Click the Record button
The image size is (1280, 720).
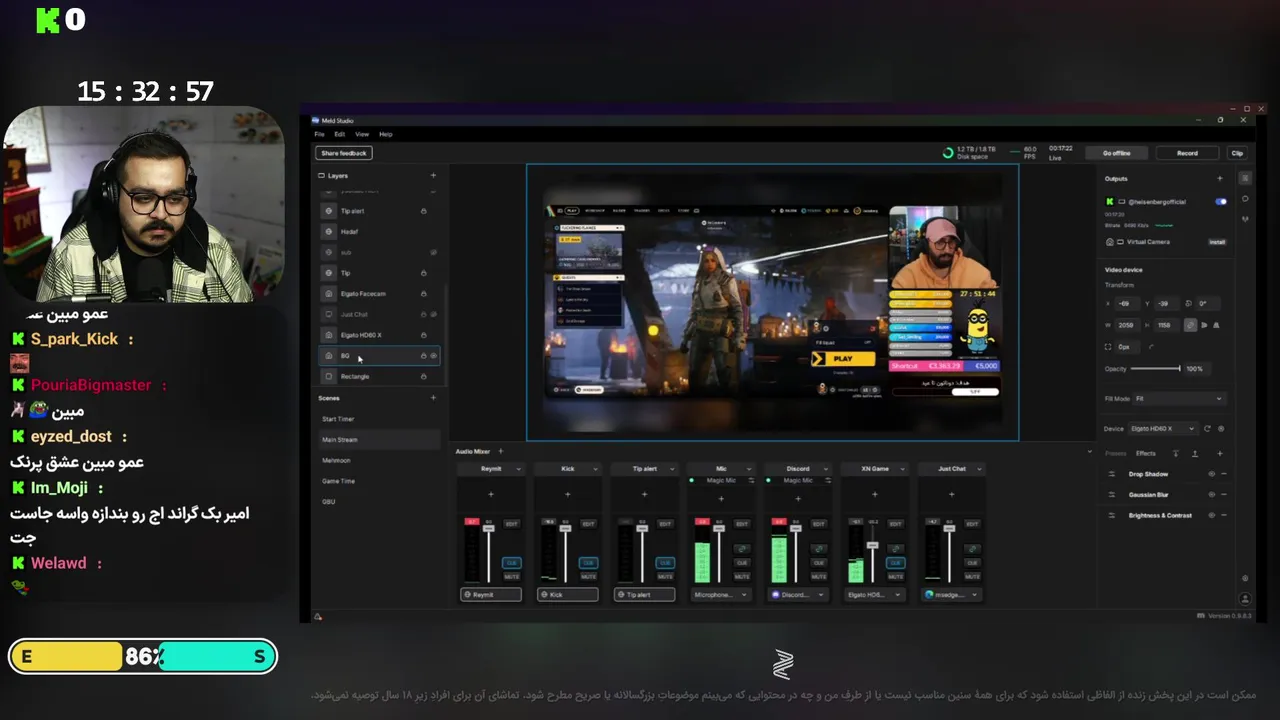pyautogui.click(x=1187, y=153)
